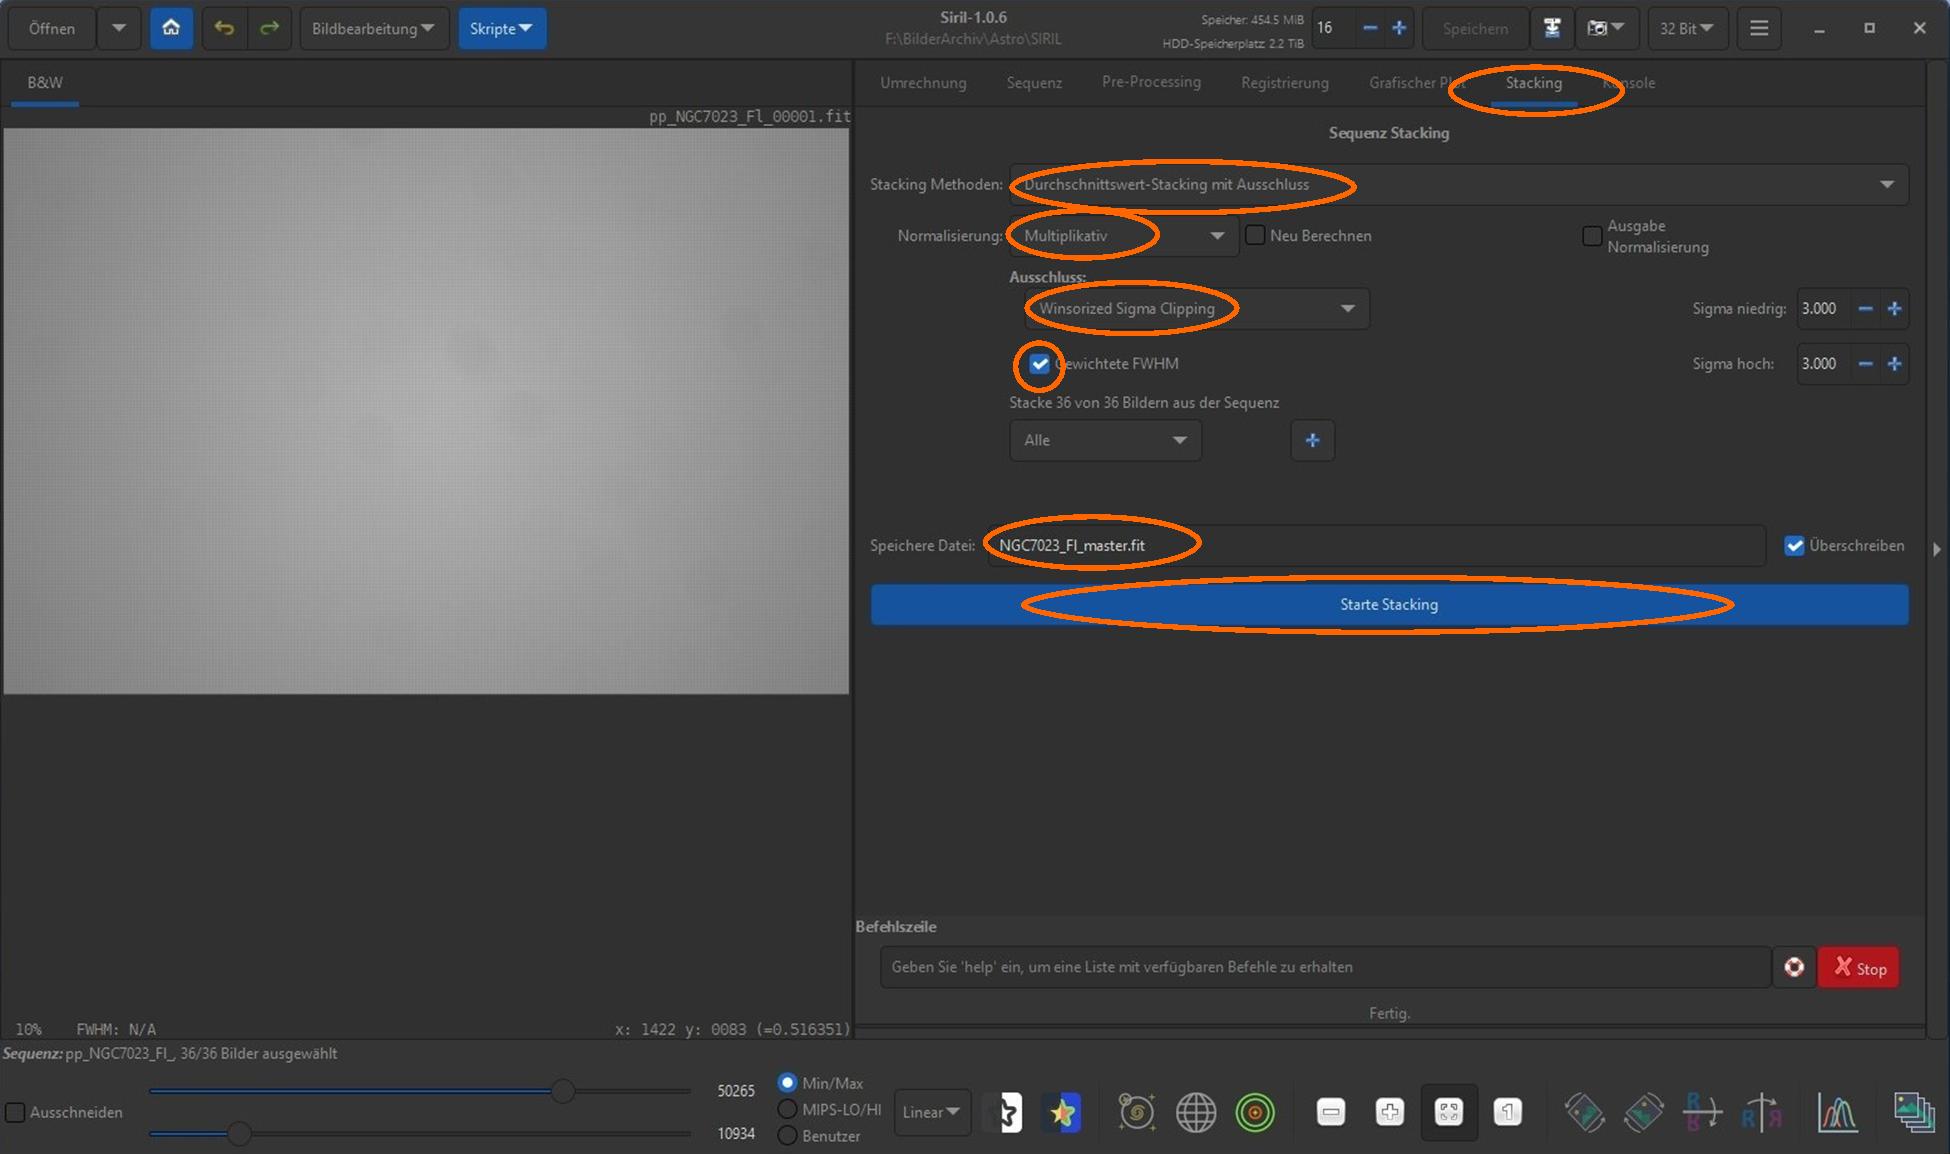Expand the Winsorized Sigma Clipping dropdown

coord(1196,309)
